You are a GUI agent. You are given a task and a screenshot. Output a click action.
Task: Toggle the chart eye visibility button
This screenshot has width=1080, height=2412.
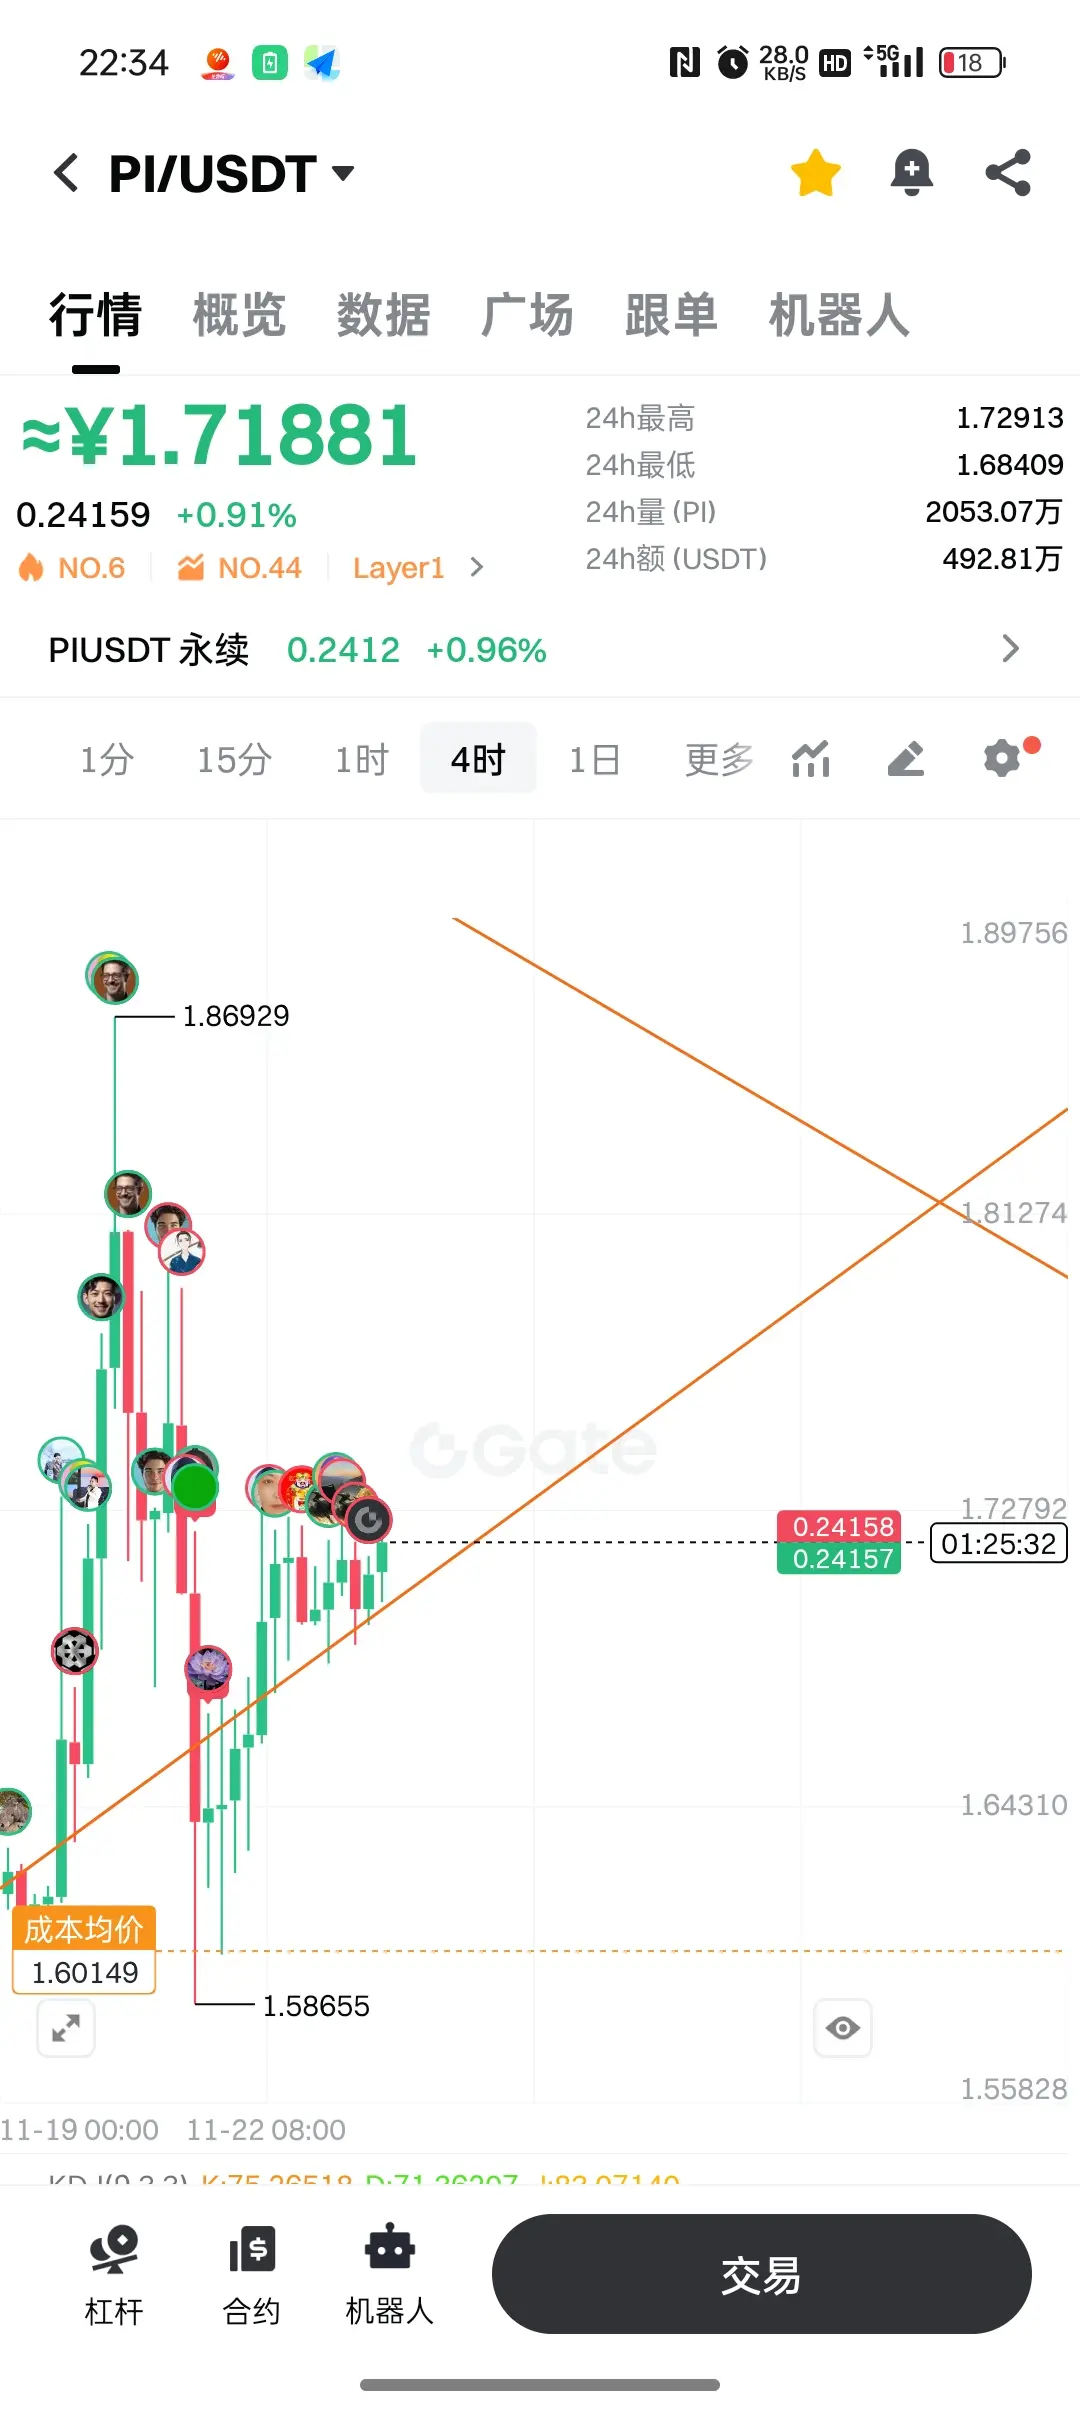[x=843, y=2028]
